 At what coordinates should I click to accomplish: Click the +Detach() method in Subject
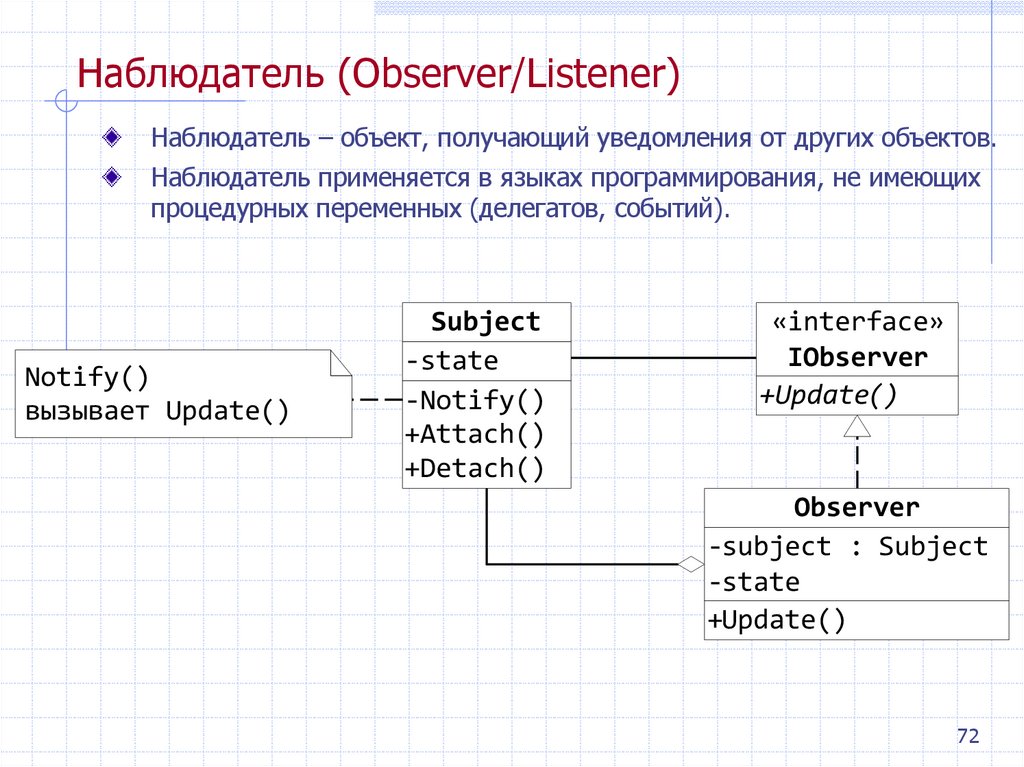pos(475,466)
